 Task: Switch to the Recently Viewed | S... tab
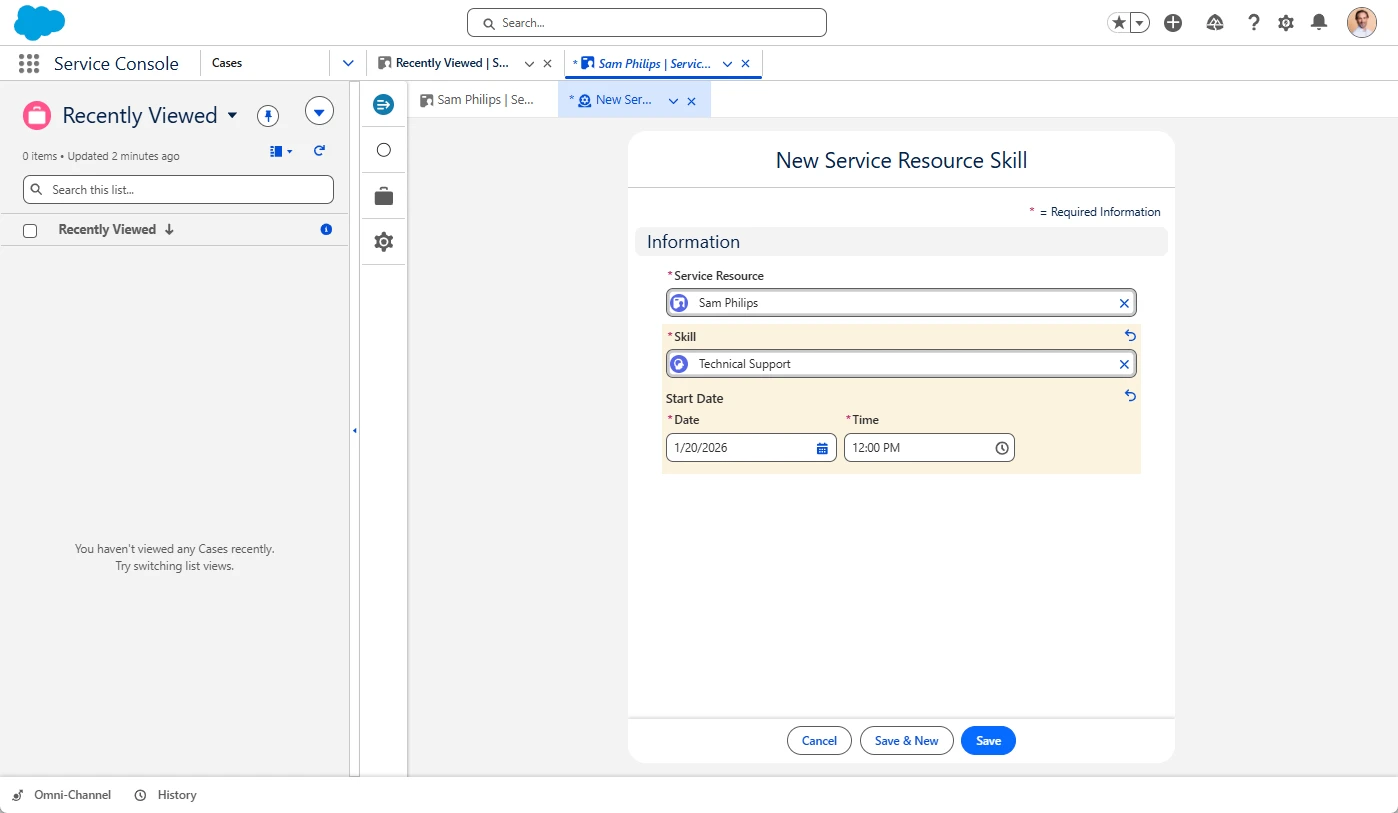tap(453, 63)
